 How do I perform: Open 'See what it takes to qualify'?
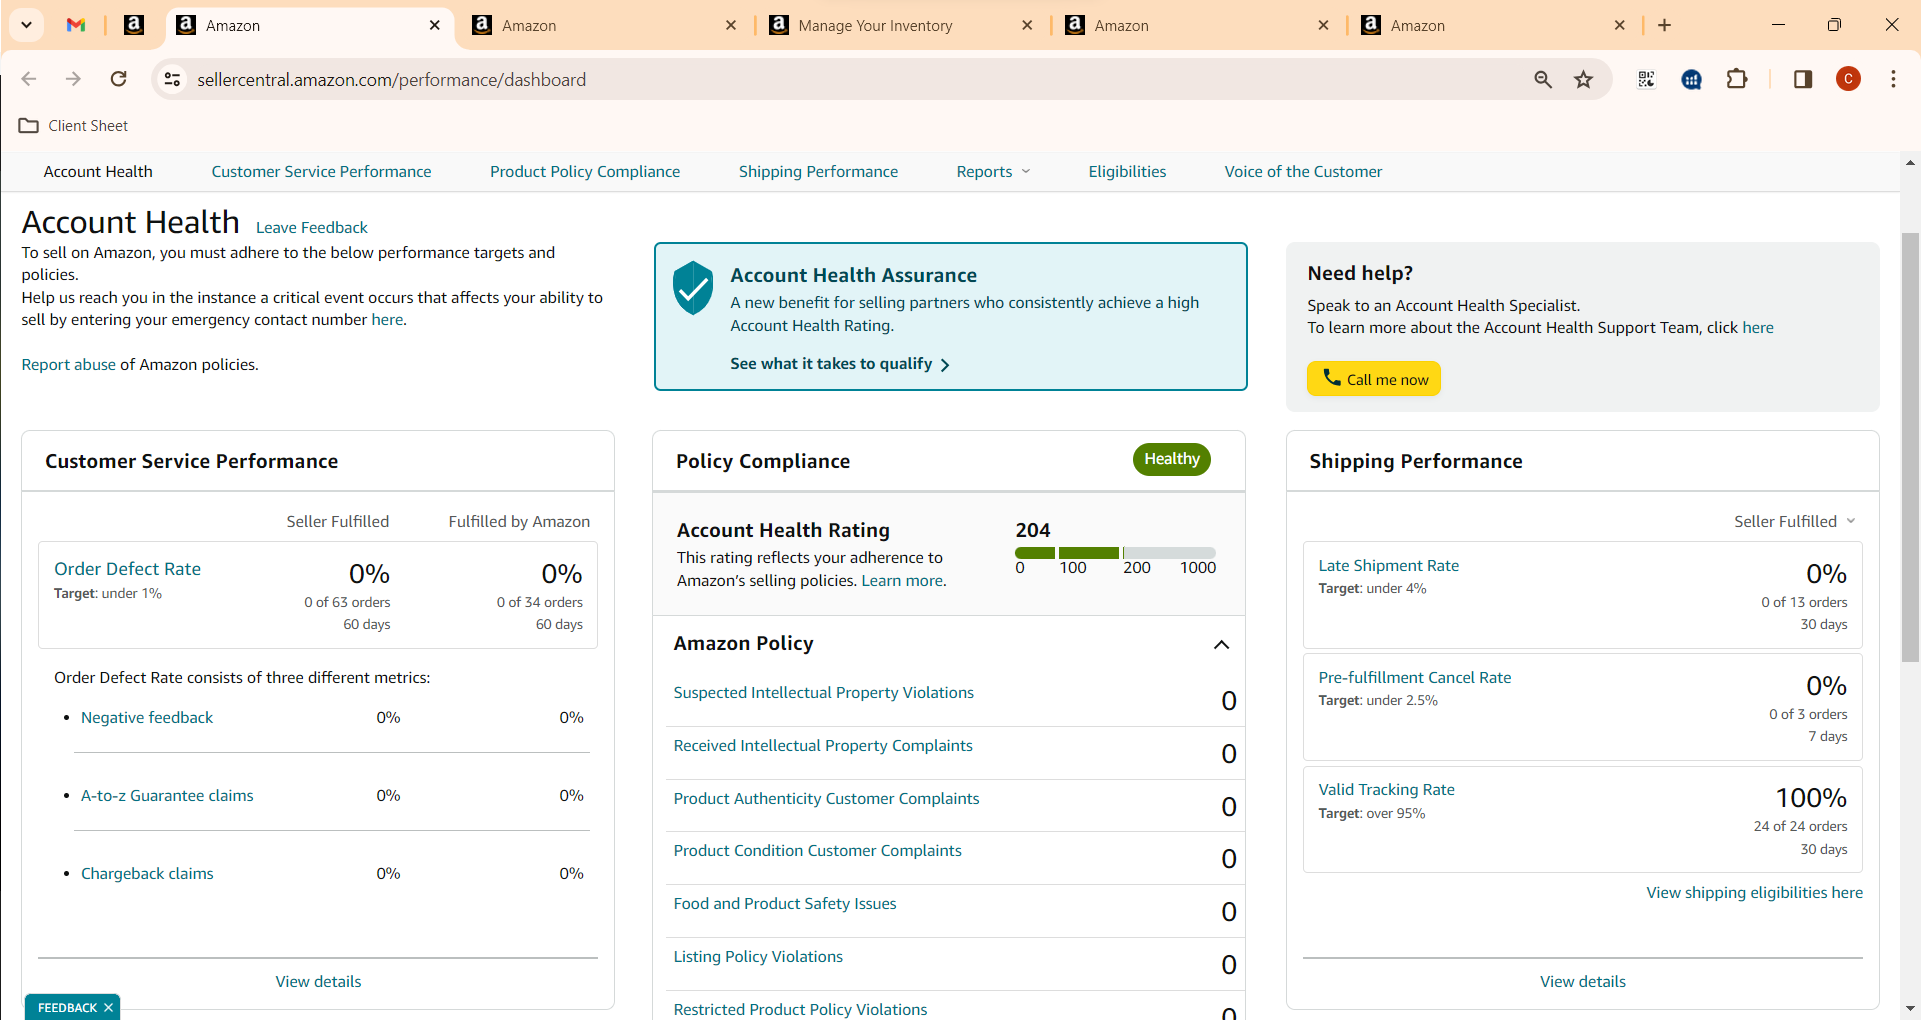point(840,364)
